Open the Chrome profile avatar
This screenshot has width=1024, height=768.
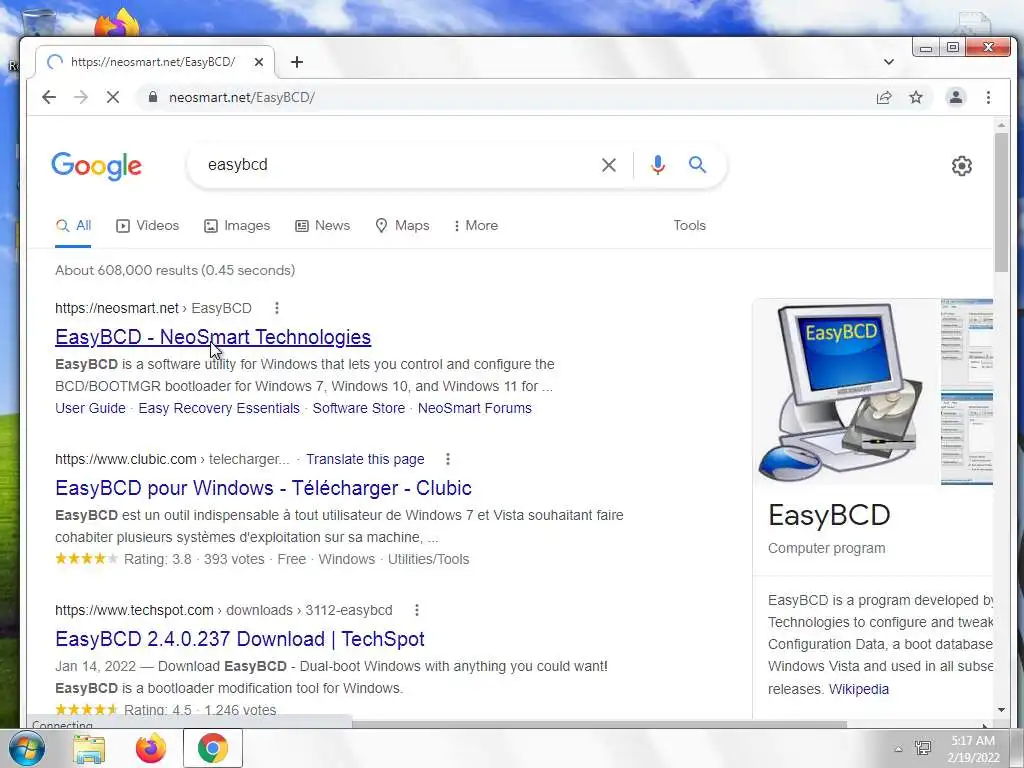[955, 97]
